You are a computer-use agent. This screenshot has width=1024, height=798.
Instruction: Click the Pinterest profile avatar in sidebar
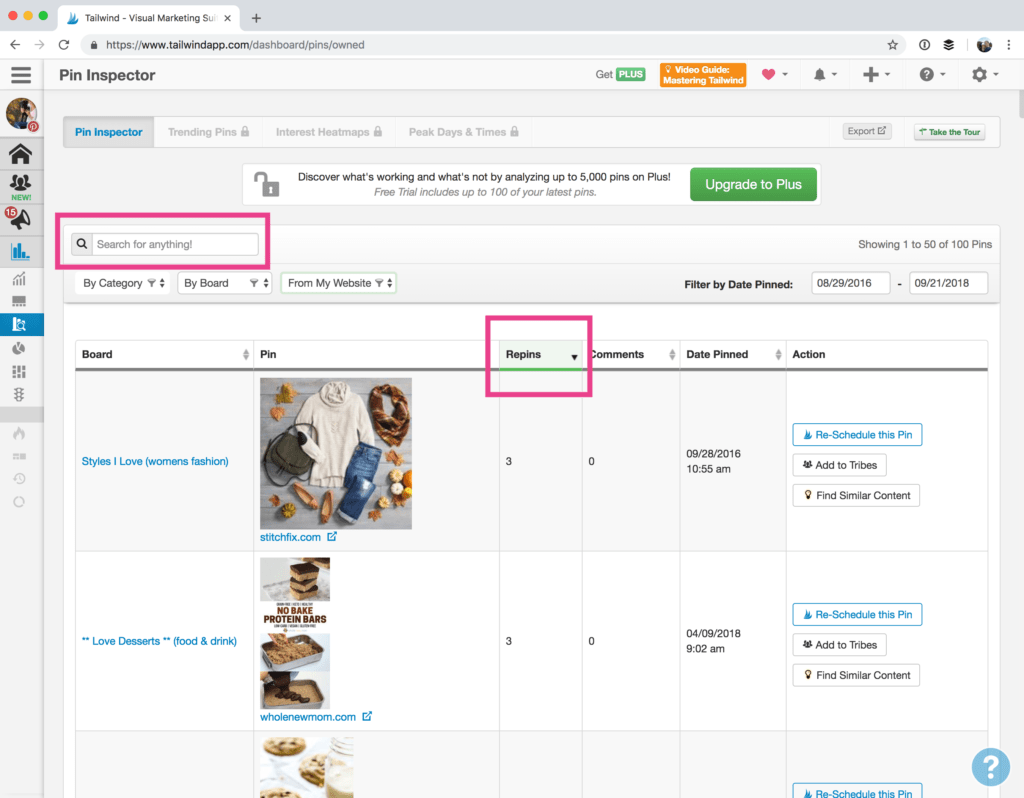tap(20, 114)
